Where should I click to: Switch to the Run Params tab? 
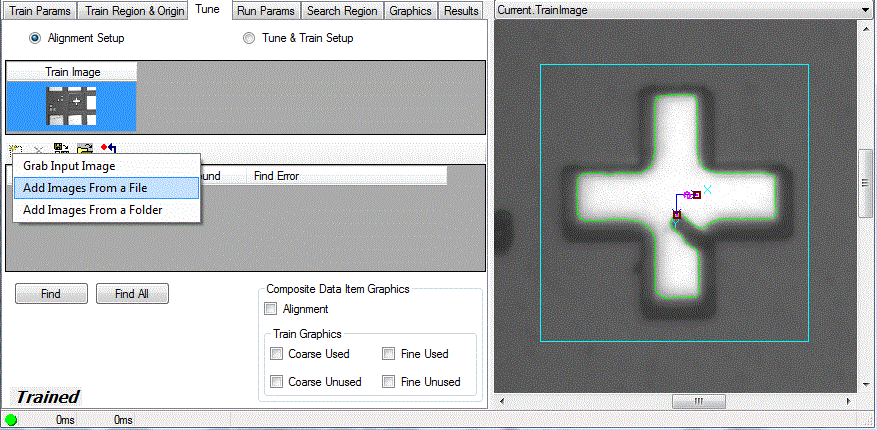coord(265,11)
